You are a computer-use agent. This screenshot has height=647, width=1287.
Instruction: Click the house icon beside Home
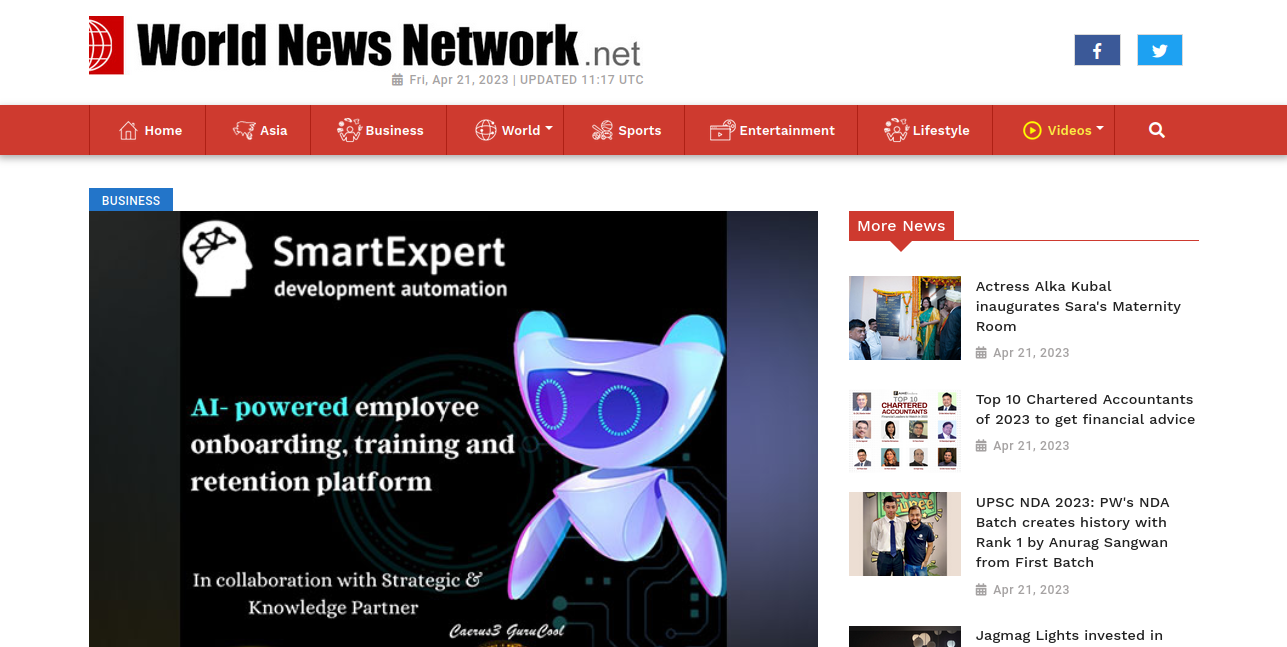tap(128, 130)
